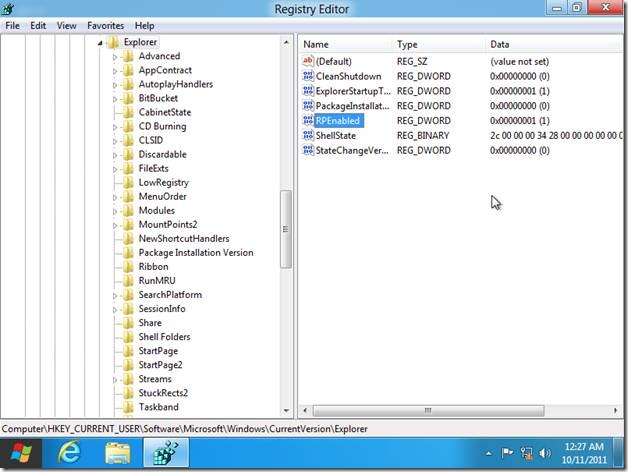
Task: Collapse the Explorer key
Action: 100,42
